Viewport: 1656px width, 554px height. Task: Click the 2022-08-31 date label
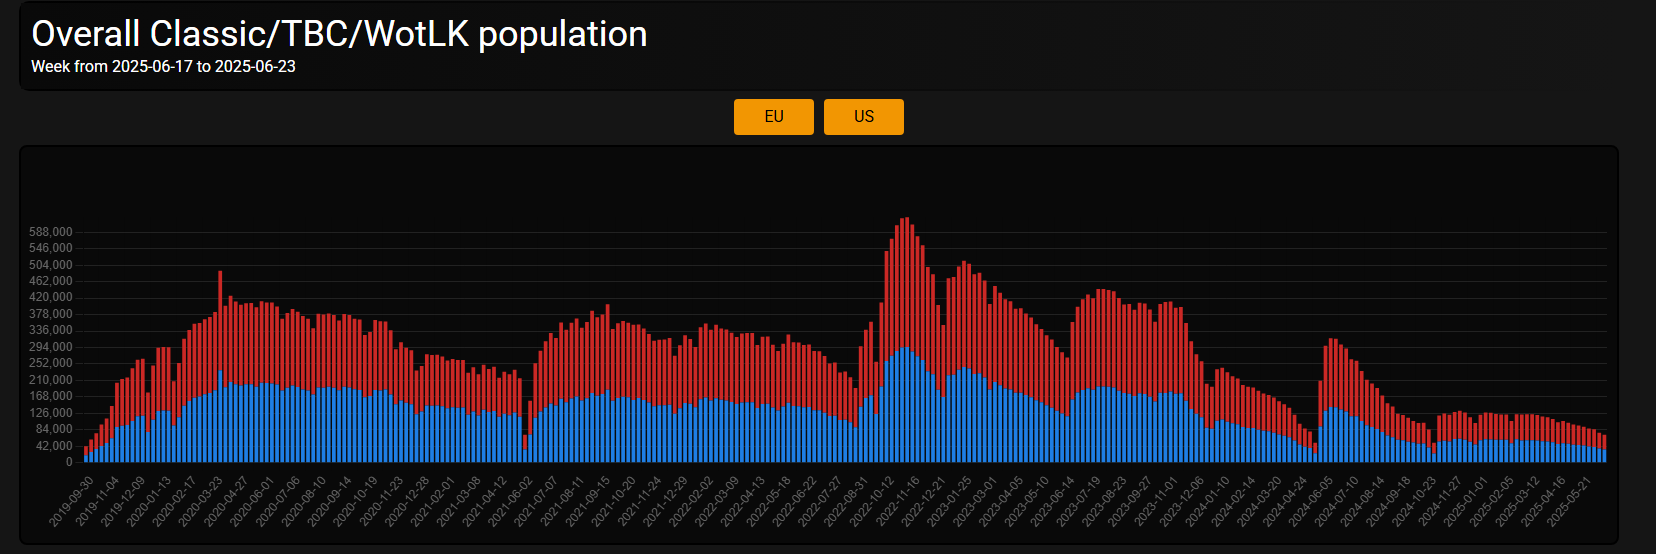[x=846, y=501]
